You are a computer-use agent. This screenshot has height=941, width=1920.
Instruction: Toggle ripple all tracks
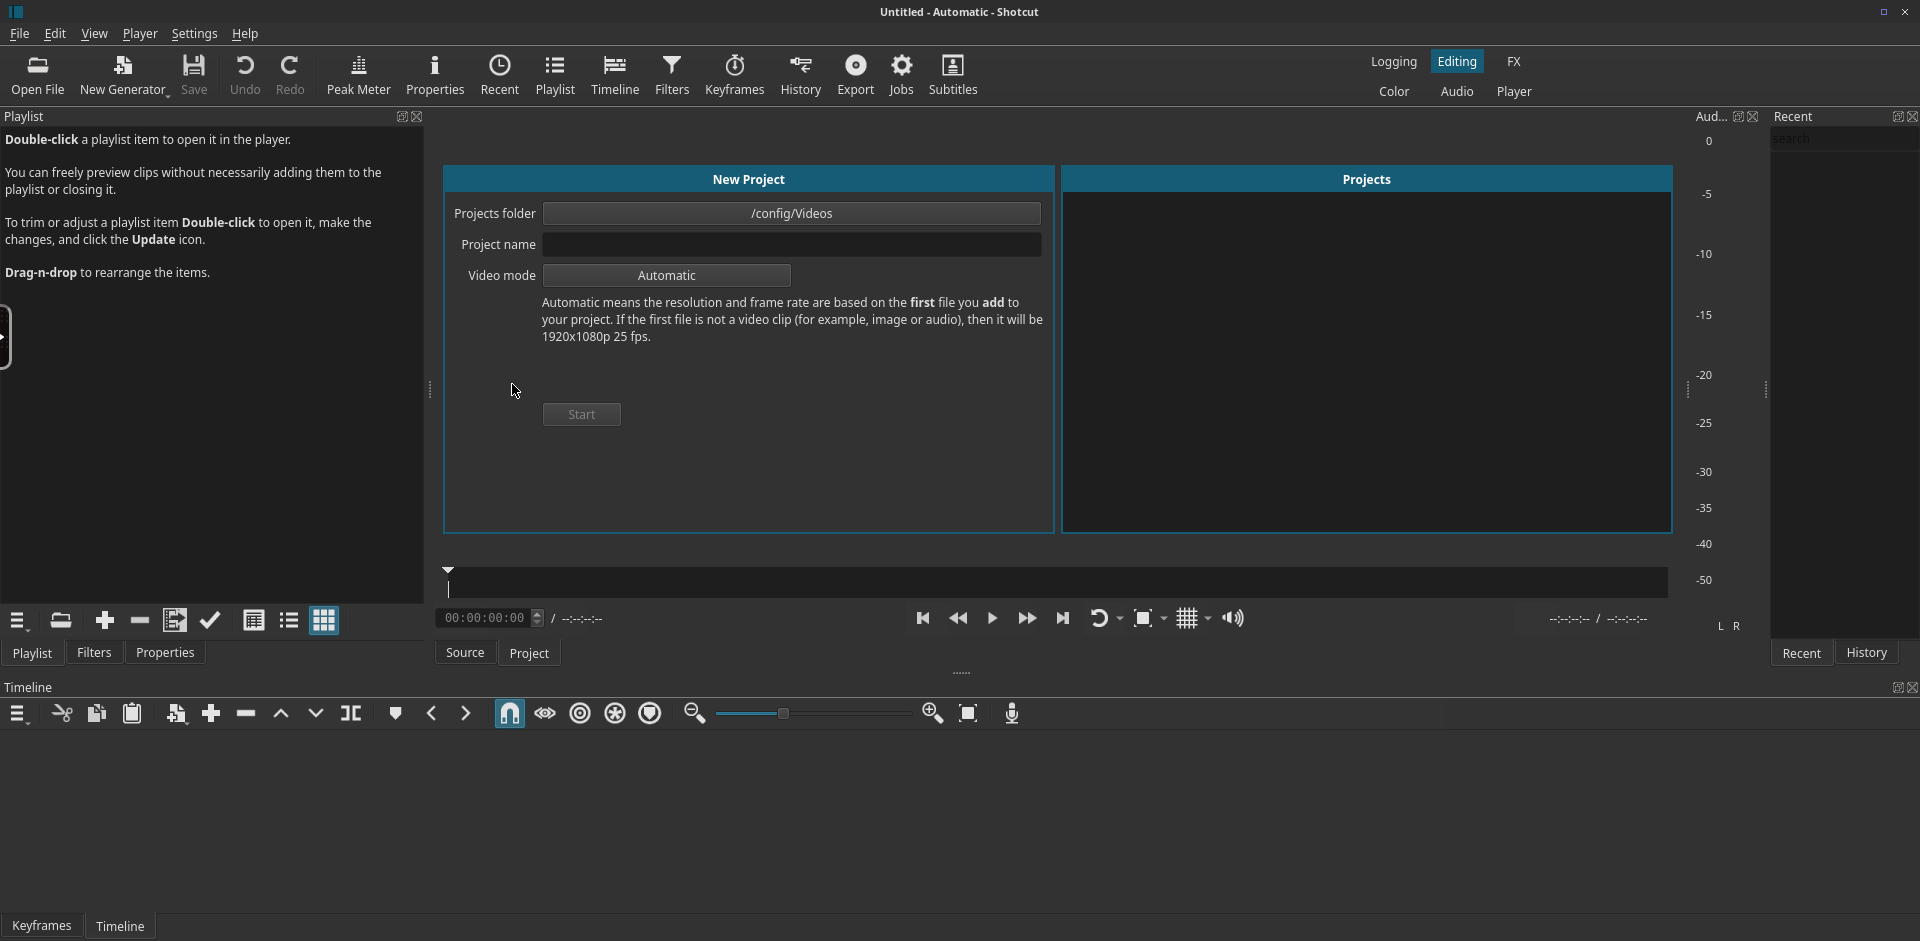click(x=615, y=714)
